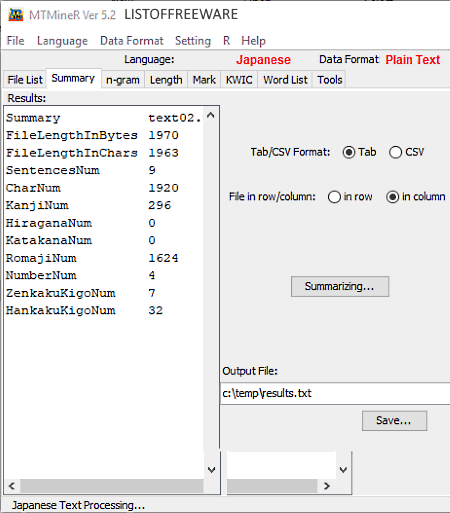Expand the small dropdown chevron beside Save area
450x513 pixels.
click(344, 470)
